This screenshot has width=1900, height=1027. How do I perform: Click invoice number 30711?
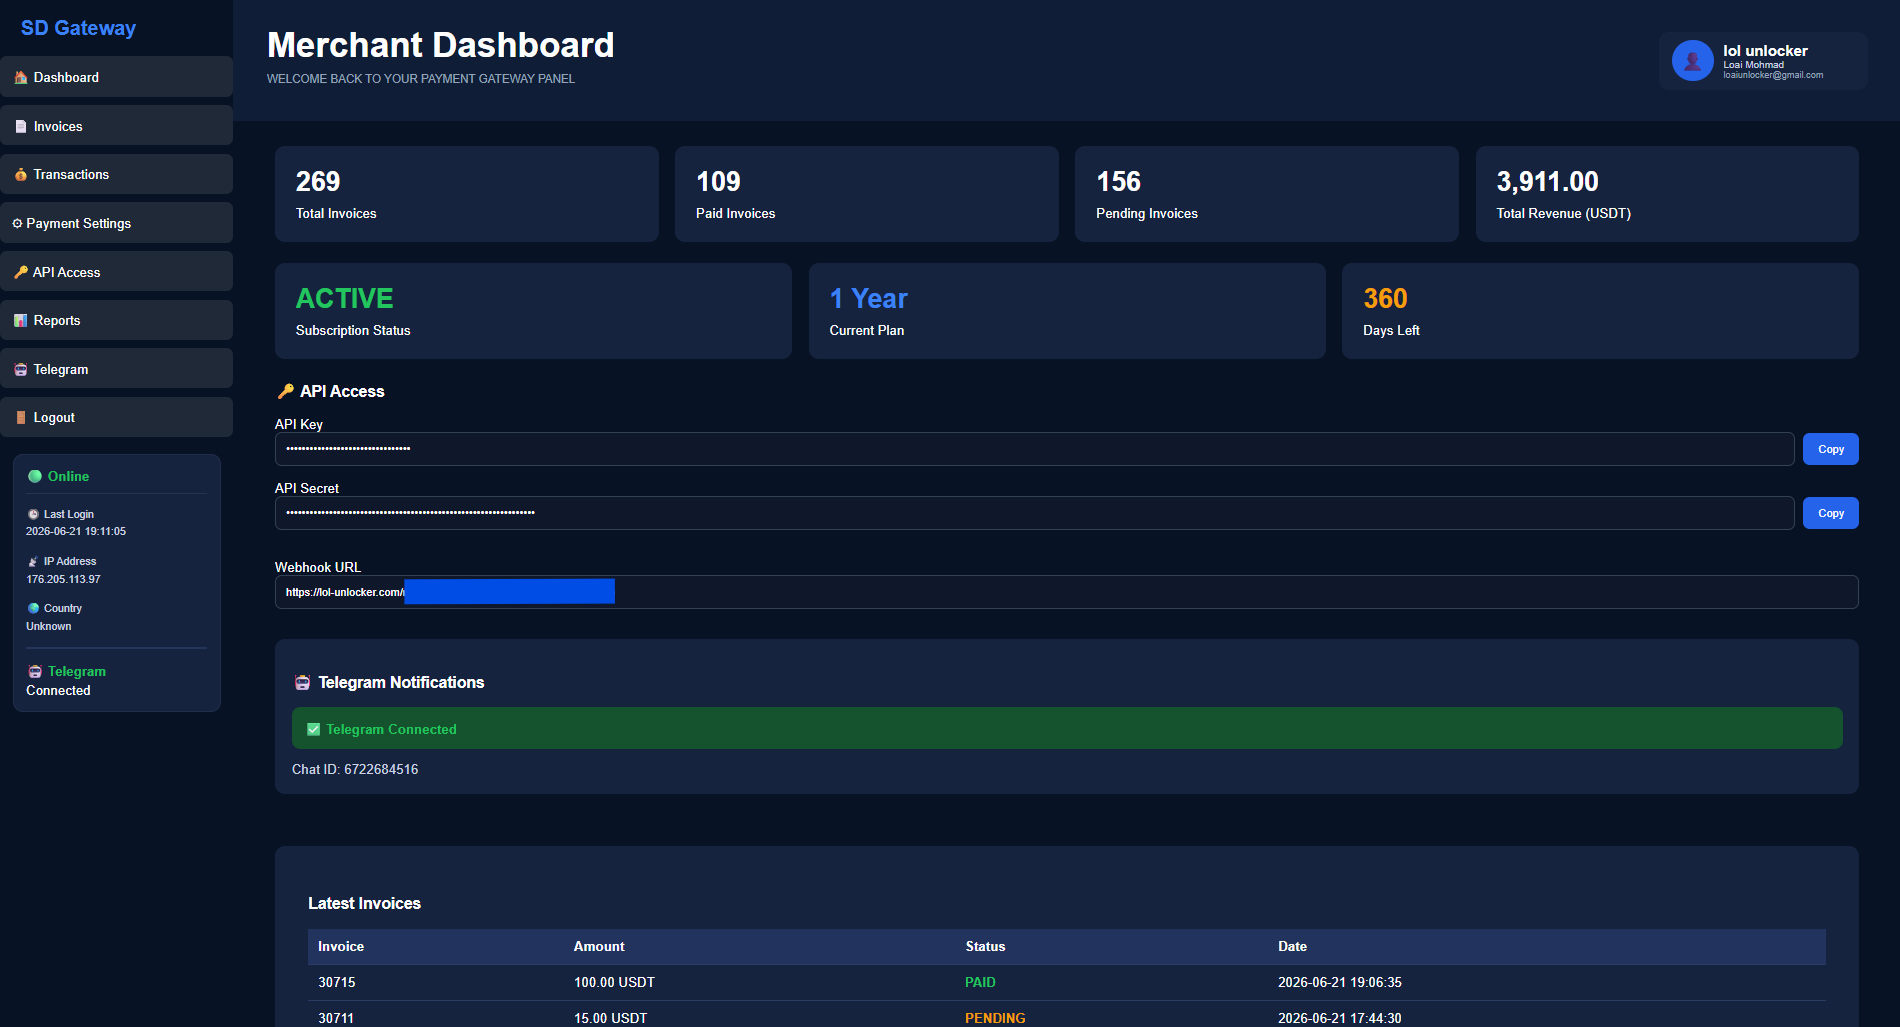[336, 1018]
